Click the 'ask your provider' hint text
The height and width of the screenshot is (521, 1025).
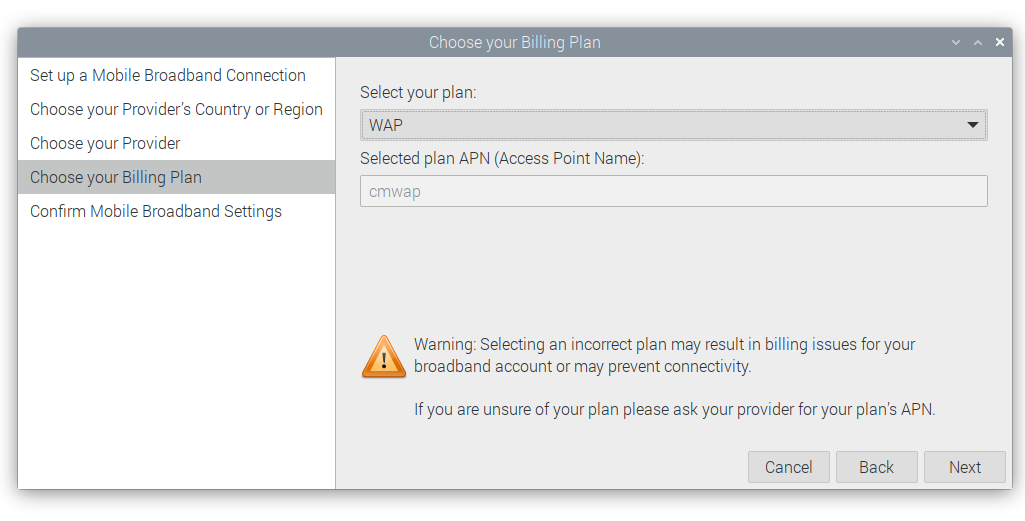pyautogui.click(x=674, y=409)
